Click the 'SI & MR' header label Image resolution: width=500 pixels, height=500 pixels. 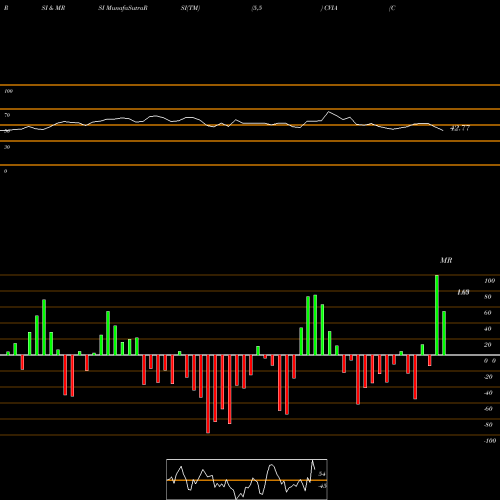[x=53, y=8]
